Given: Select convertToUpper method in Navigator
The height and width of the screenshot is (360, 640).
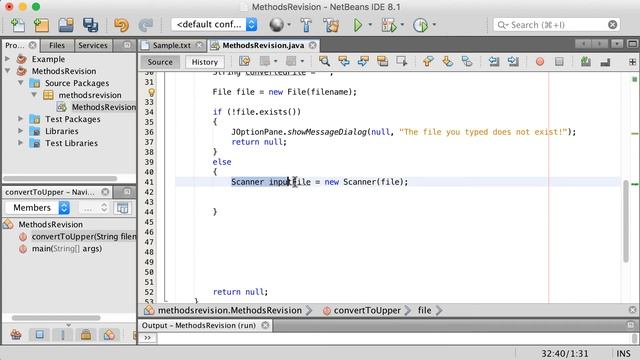Looking at the screenshot, I should coord(84,236).
